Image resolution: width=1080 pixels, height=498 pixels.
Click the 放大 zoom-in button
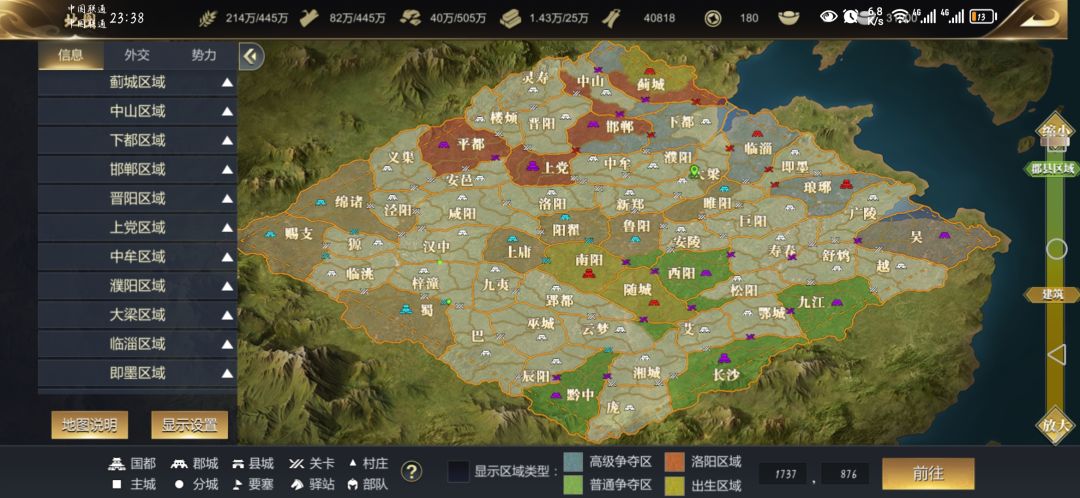pyautogui.click(x=1055, y=424)
